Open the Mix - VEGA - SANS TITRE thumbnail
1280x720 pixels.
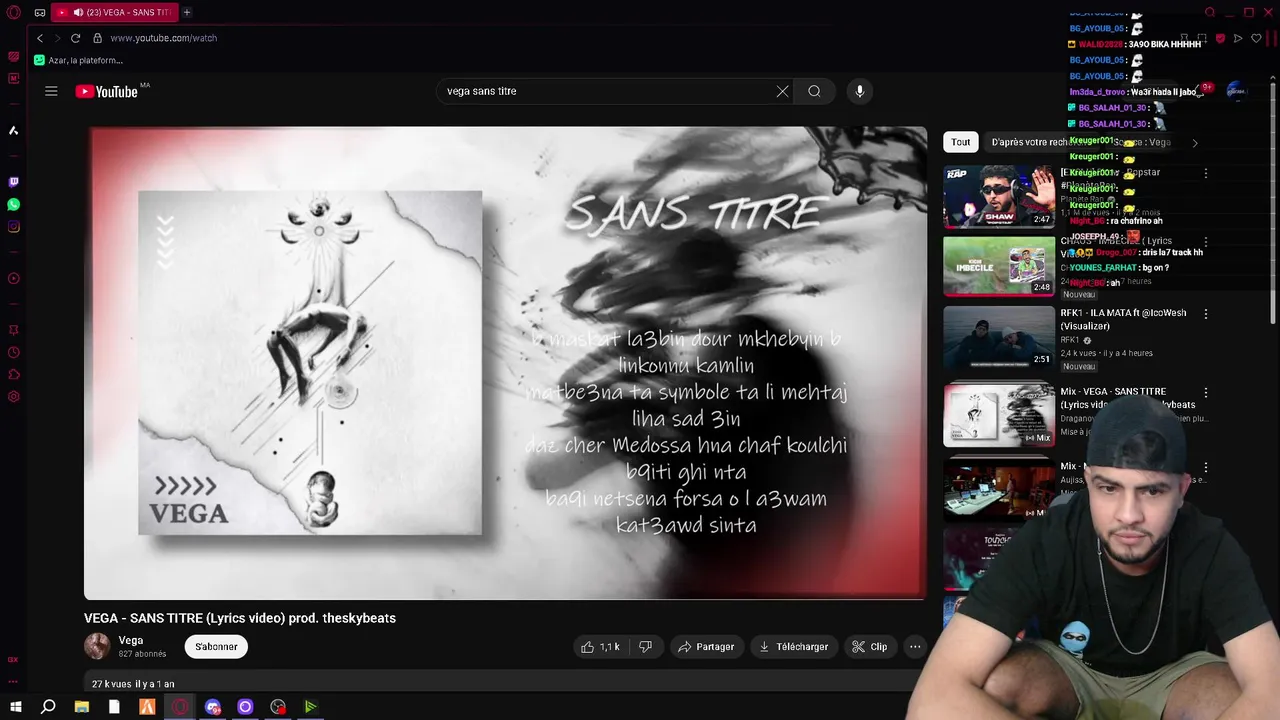point(999,415)
